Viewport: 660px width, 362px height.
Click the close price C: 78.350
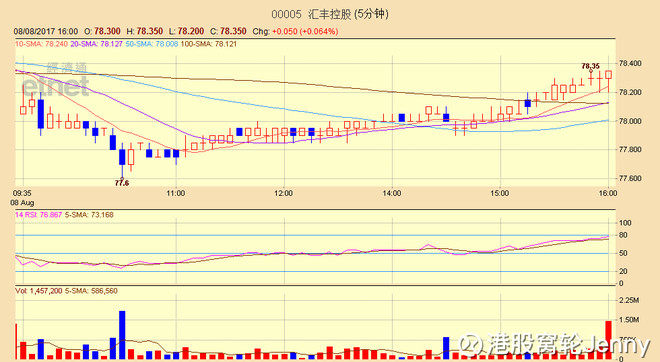point(228,32)
